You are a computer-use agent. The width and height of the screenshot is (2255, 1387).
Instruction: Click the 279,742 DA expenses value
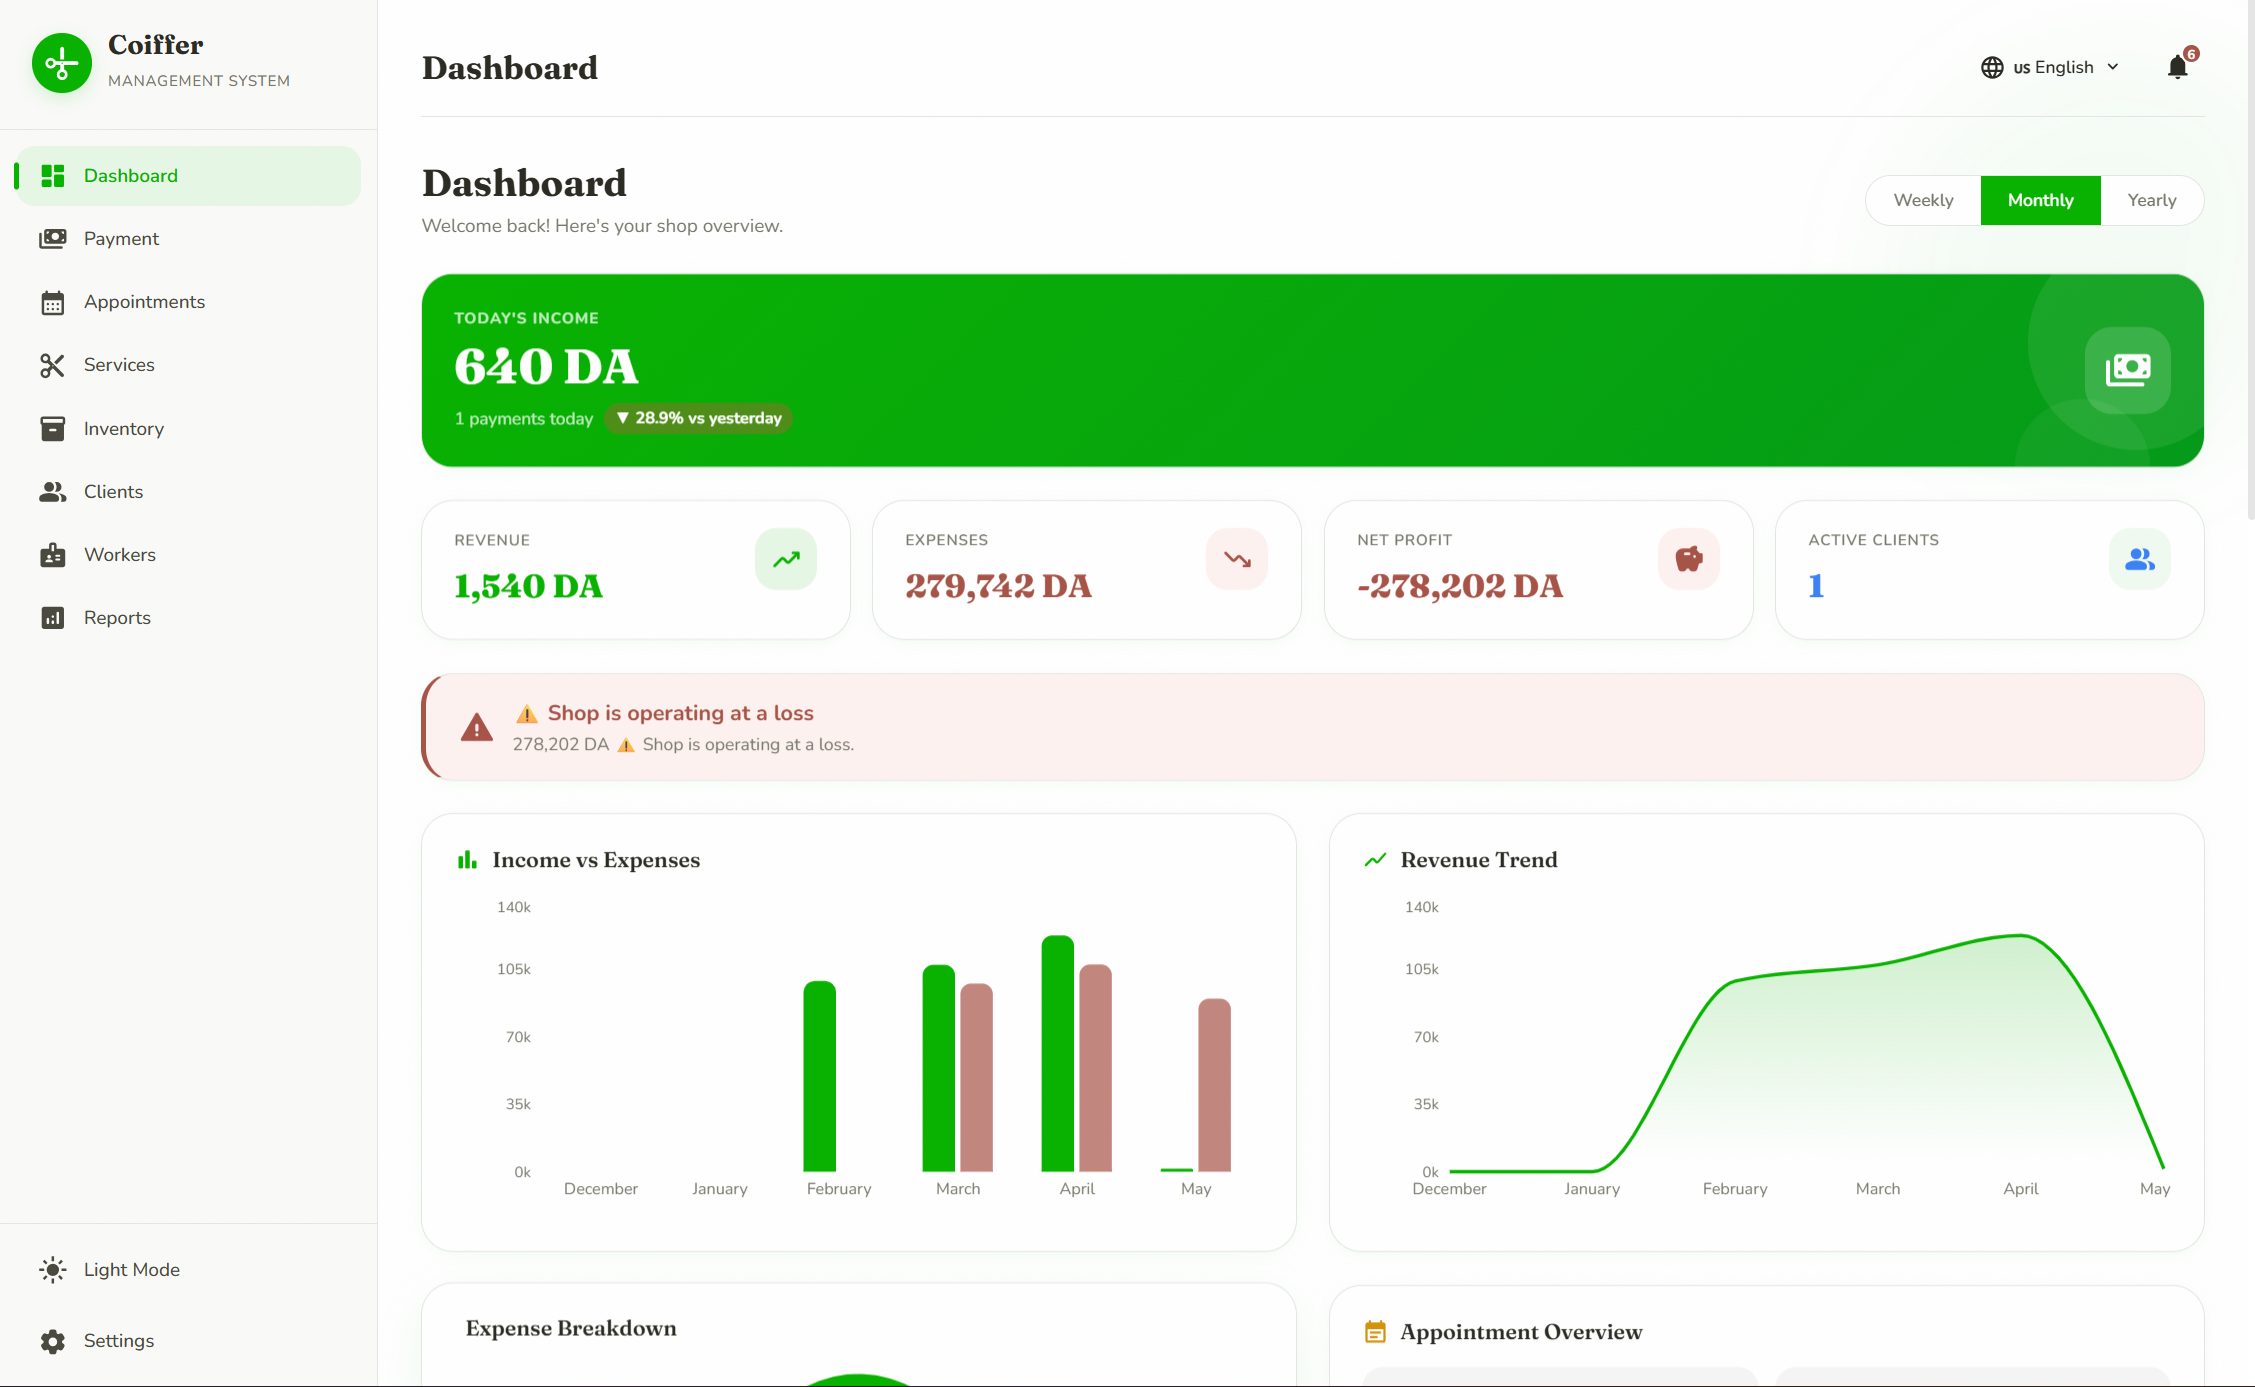(998, 586)
